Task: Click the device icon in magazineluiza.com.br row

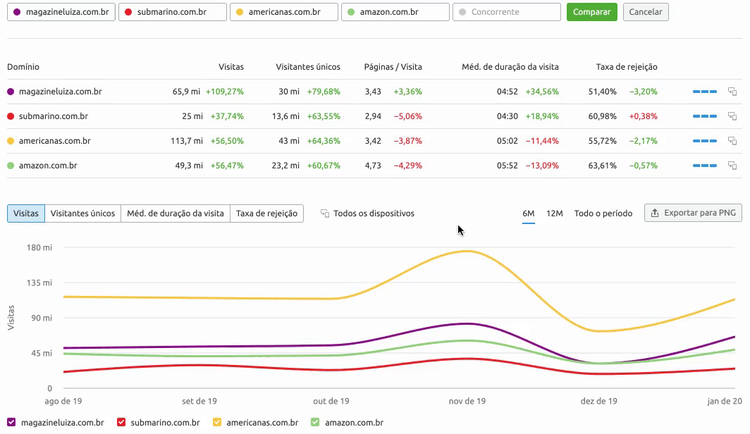Action: coord(732,91)
